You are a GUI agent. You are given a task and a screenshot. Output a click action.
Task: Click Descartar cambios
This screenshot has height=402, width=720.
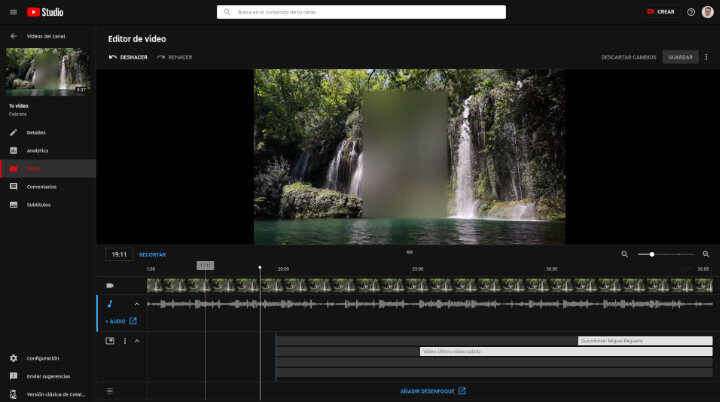tap(629, 57)
